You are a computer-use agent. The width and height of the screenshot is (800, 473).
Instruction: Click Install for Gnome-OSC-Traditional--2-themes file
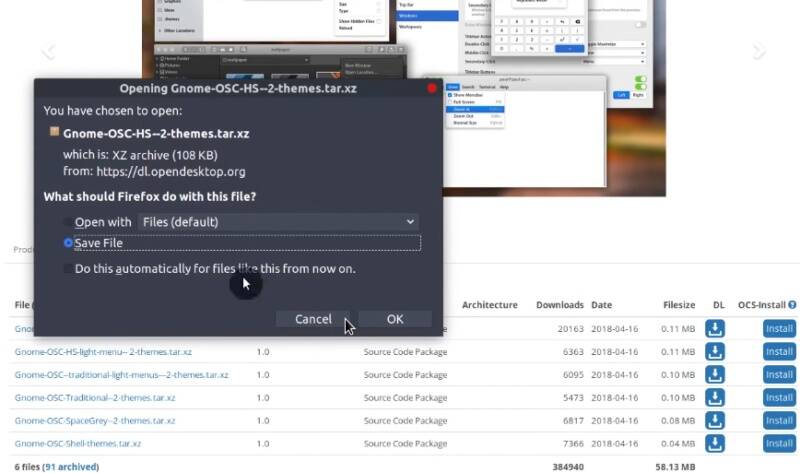coord(779,397)
